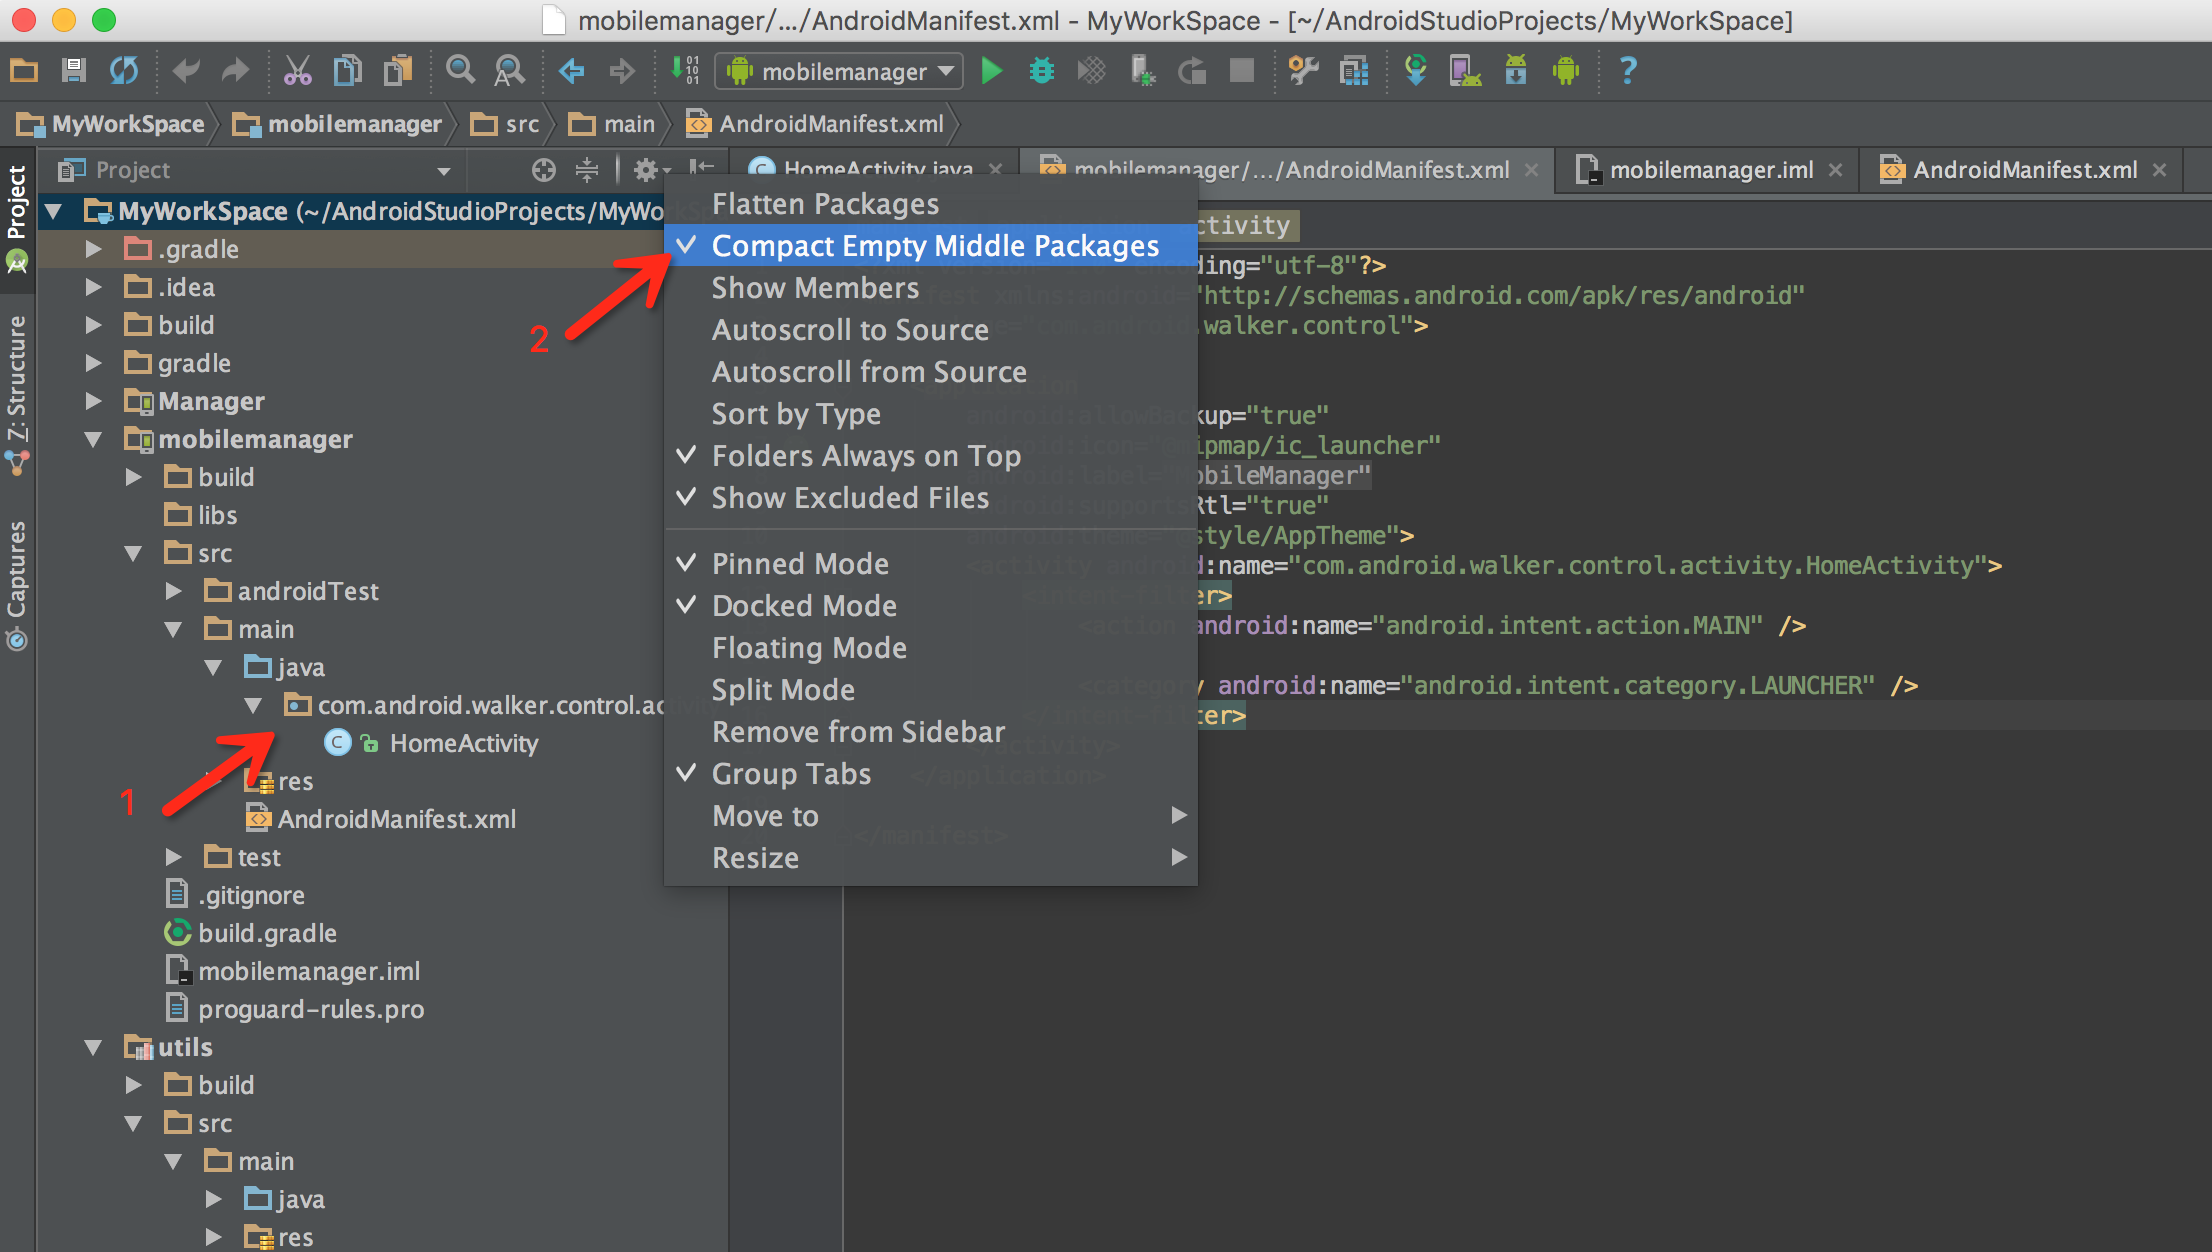Screen dimensions: 2212x1252
Task: Expand the androidTest folder
Action: point(173,591)
